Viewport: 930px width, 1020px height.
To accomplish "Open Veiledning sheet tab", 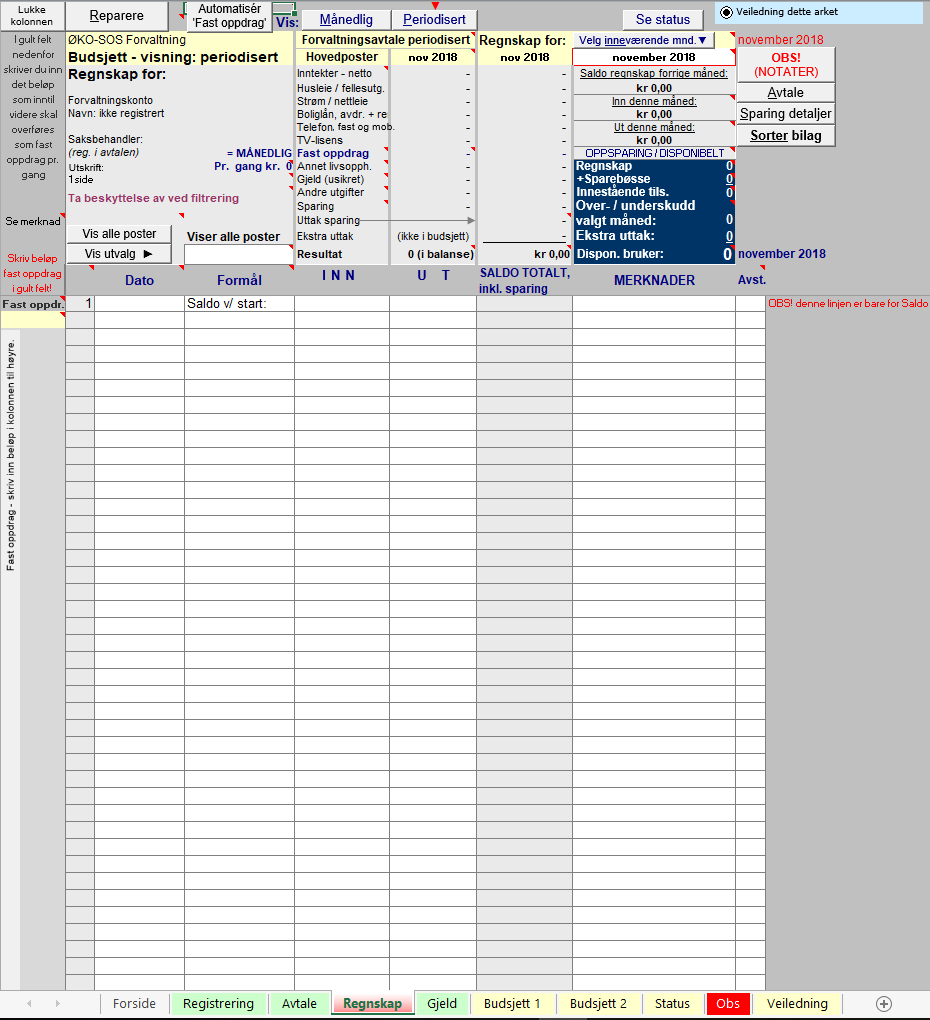I will click(x=797, y=1003).
